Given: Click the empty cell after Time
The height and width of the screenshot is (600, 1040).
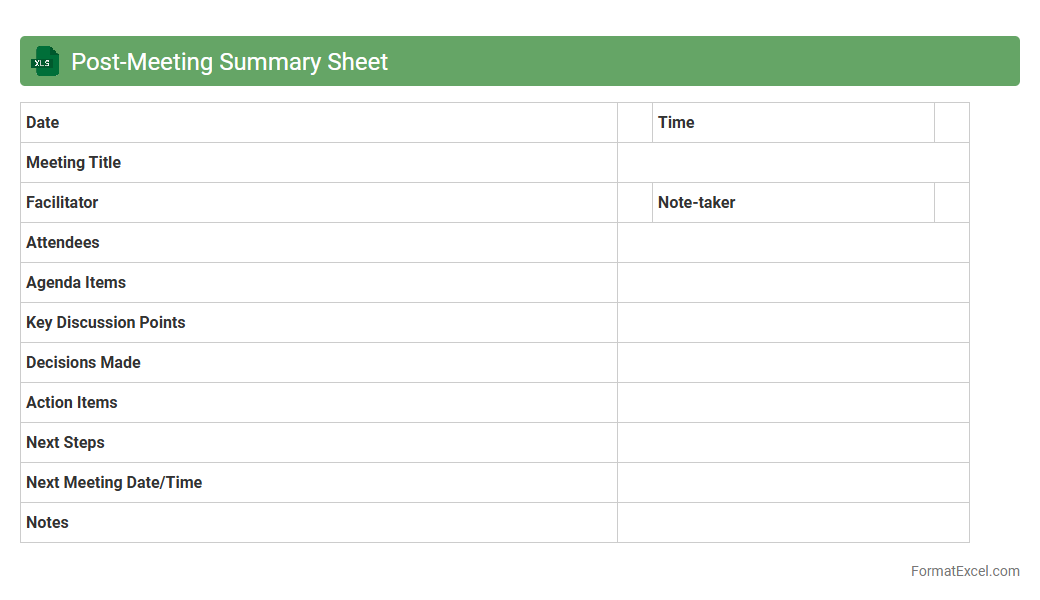Looking at the screenshot, I should pos(951,123).
